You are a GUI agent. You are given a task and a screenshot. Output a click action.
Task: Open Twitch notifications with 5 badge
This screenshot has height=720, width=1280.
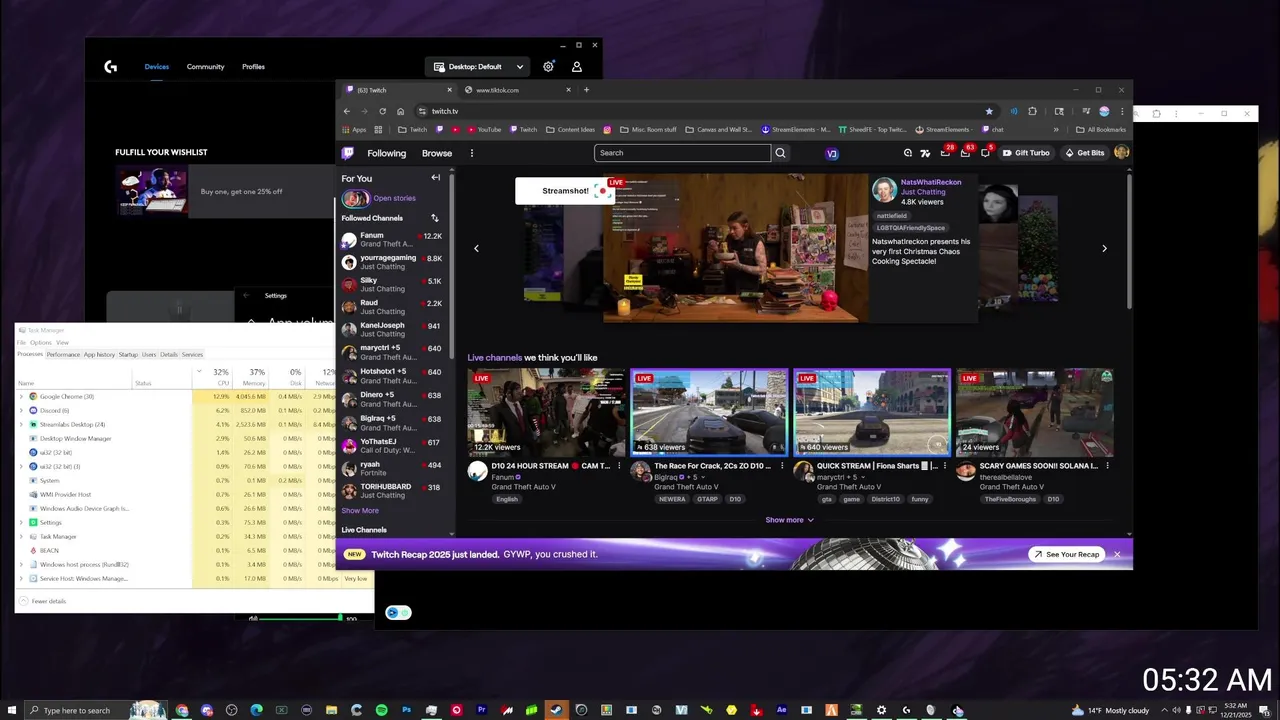pyautogui.click(x=985, y=153)
